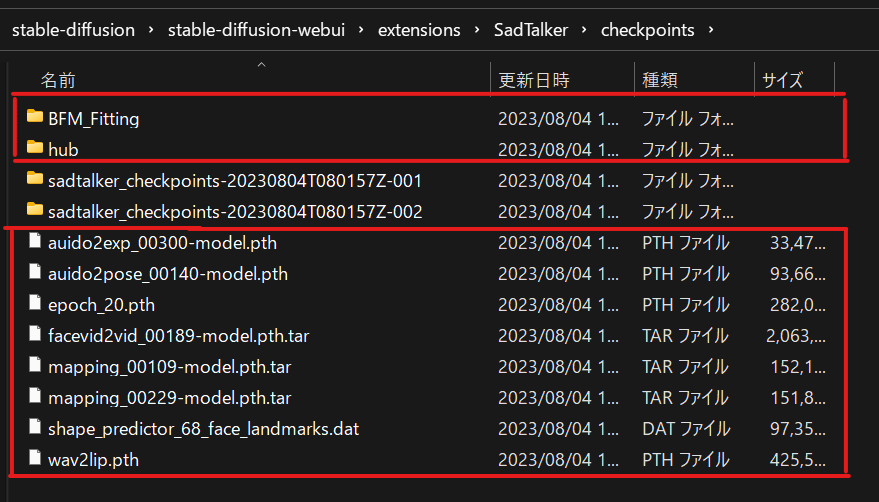This screenshot has width=879, height=502.
Task: Navigate to extensions breadcrumb
Action: point(419,30)
